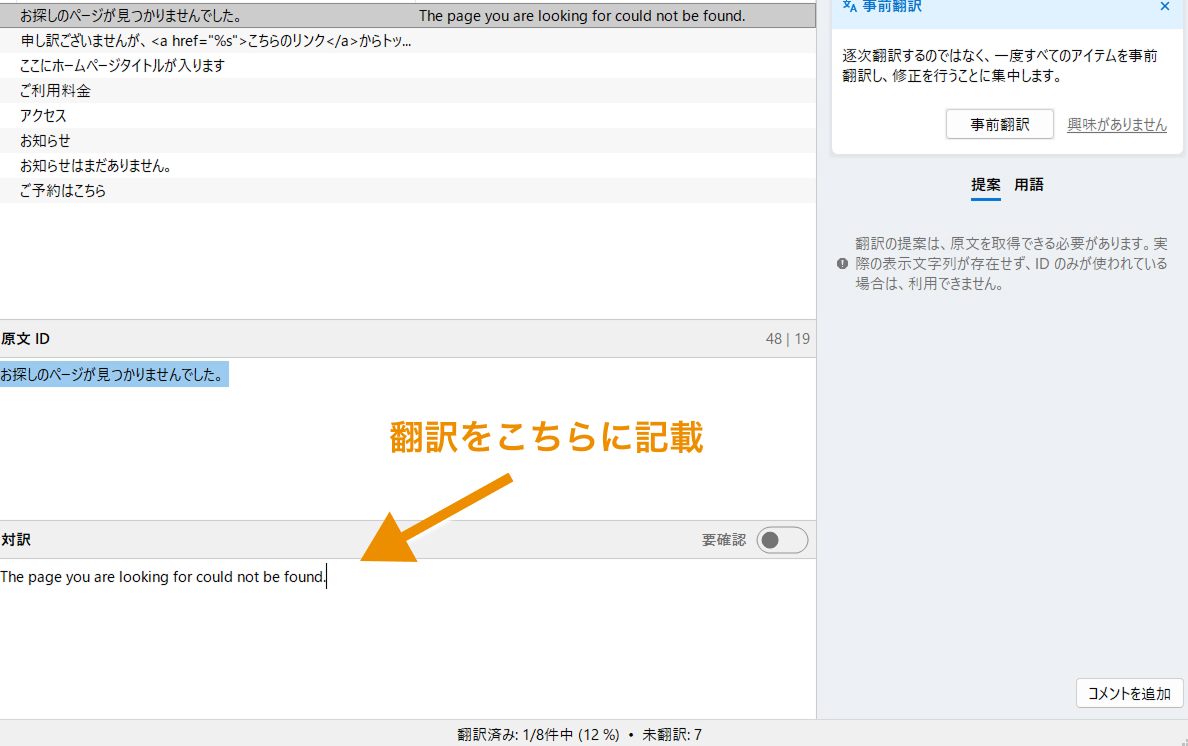Open the 用語 tab
This screenshot has height=746, width=1188.
click(x=1029, y=185)
